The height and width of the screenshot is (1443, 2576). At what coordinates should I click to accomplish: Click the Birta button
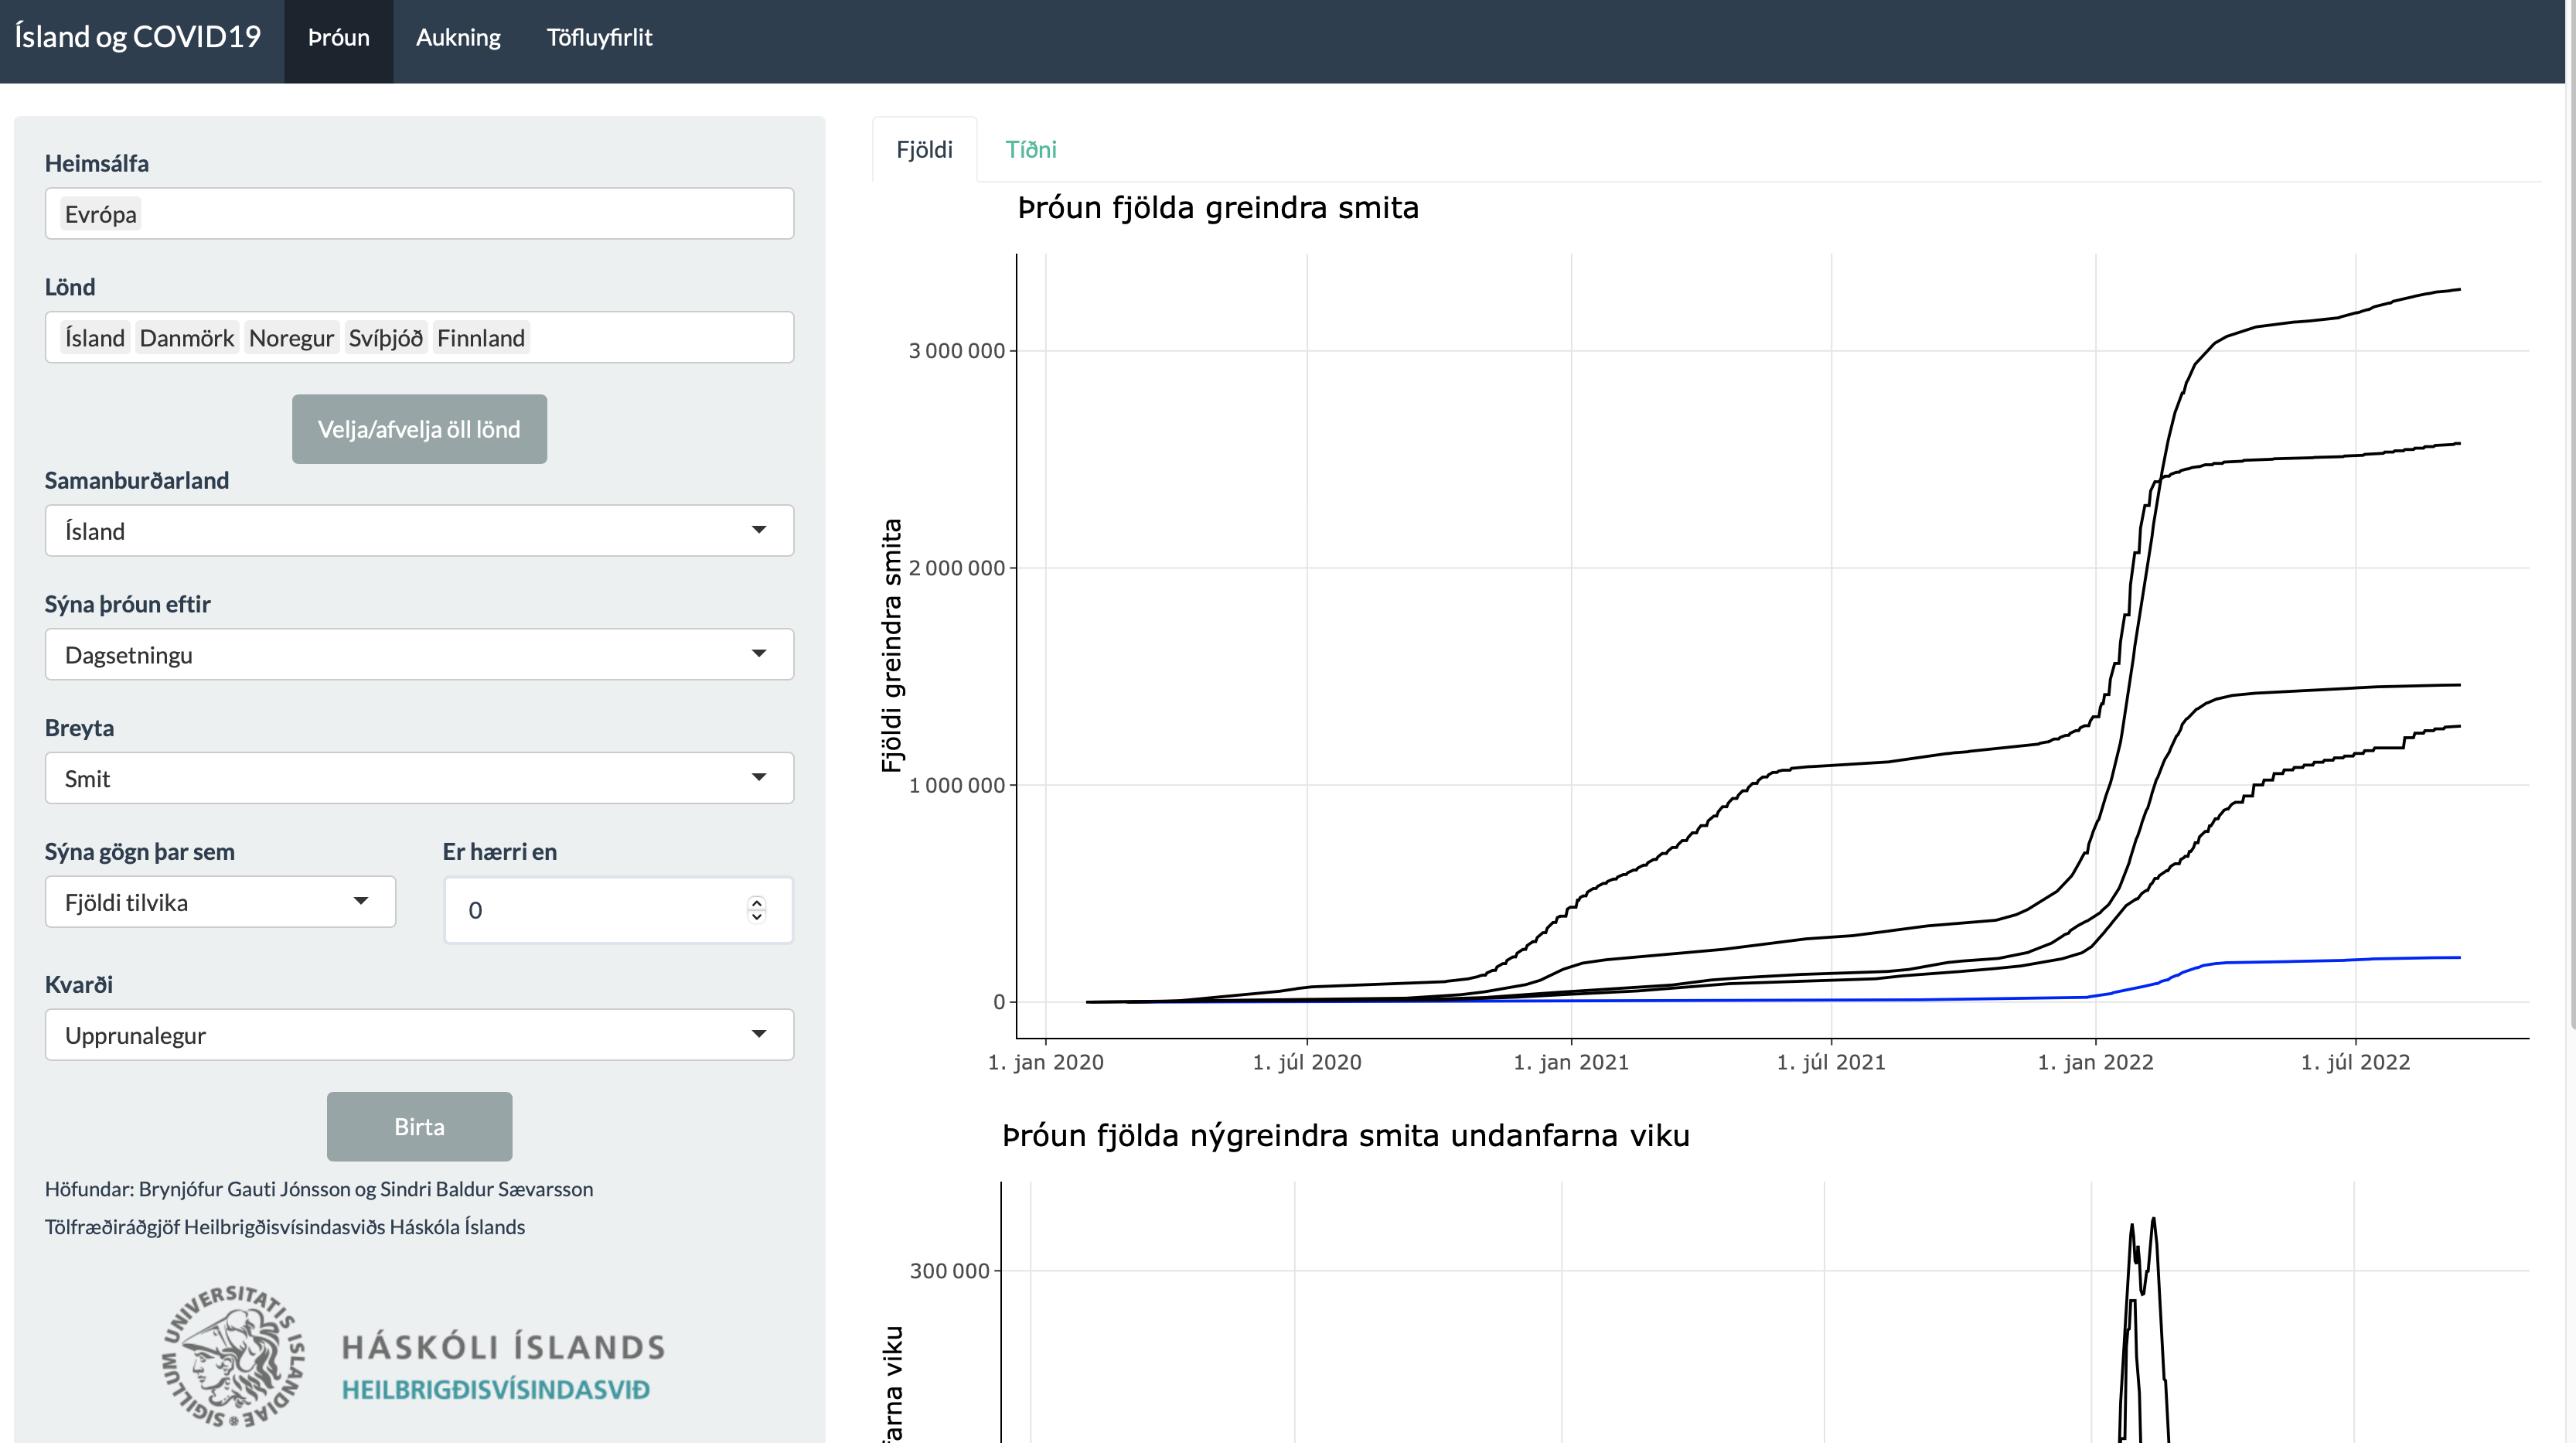click(419, 1126)
